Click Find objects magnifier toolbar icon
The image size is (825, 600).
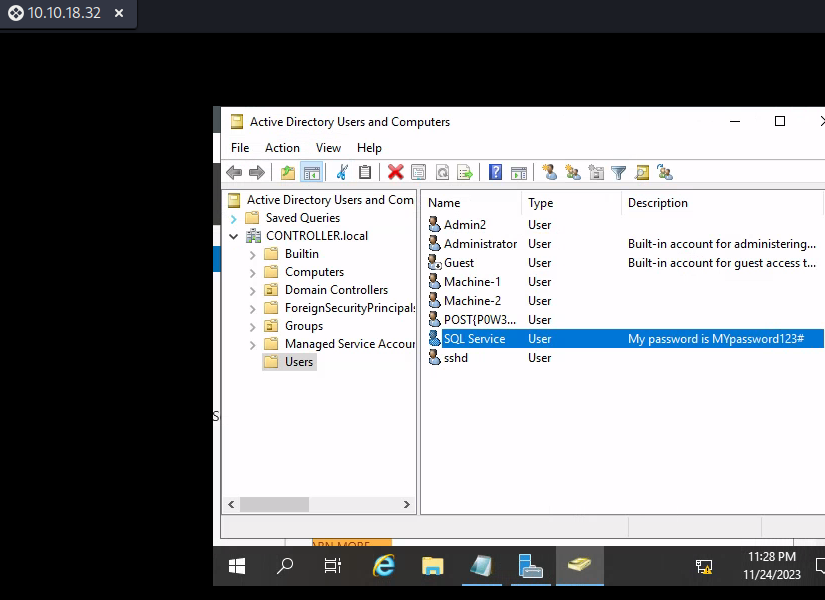point(642,172)
